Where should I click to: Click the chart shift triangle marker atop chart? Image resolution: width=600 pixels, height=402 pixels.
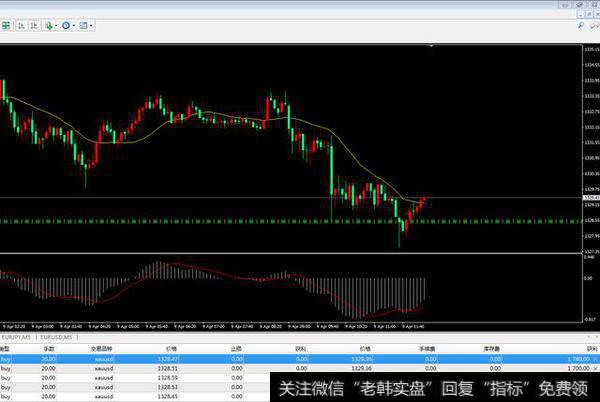[429, 46]
